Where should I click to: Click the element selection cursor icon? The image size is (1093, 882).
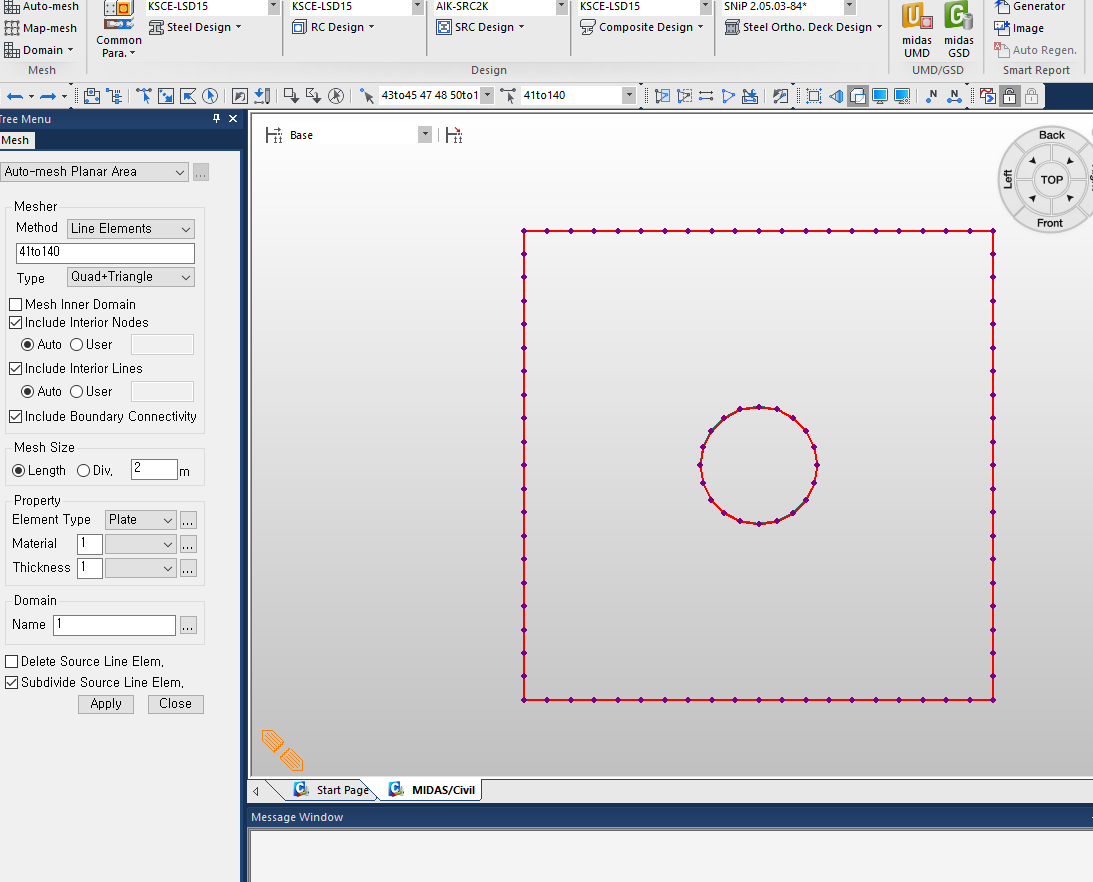pos(508,96)
